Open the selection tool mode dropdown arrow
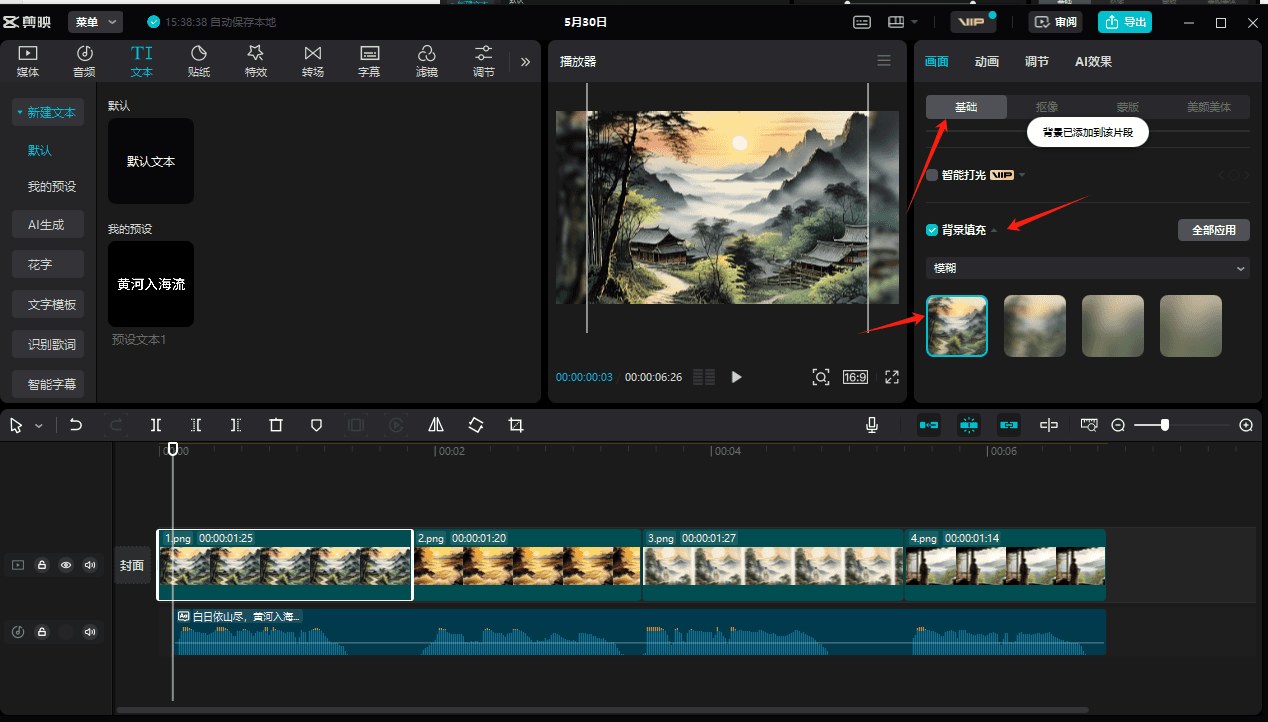 [39, 426]
